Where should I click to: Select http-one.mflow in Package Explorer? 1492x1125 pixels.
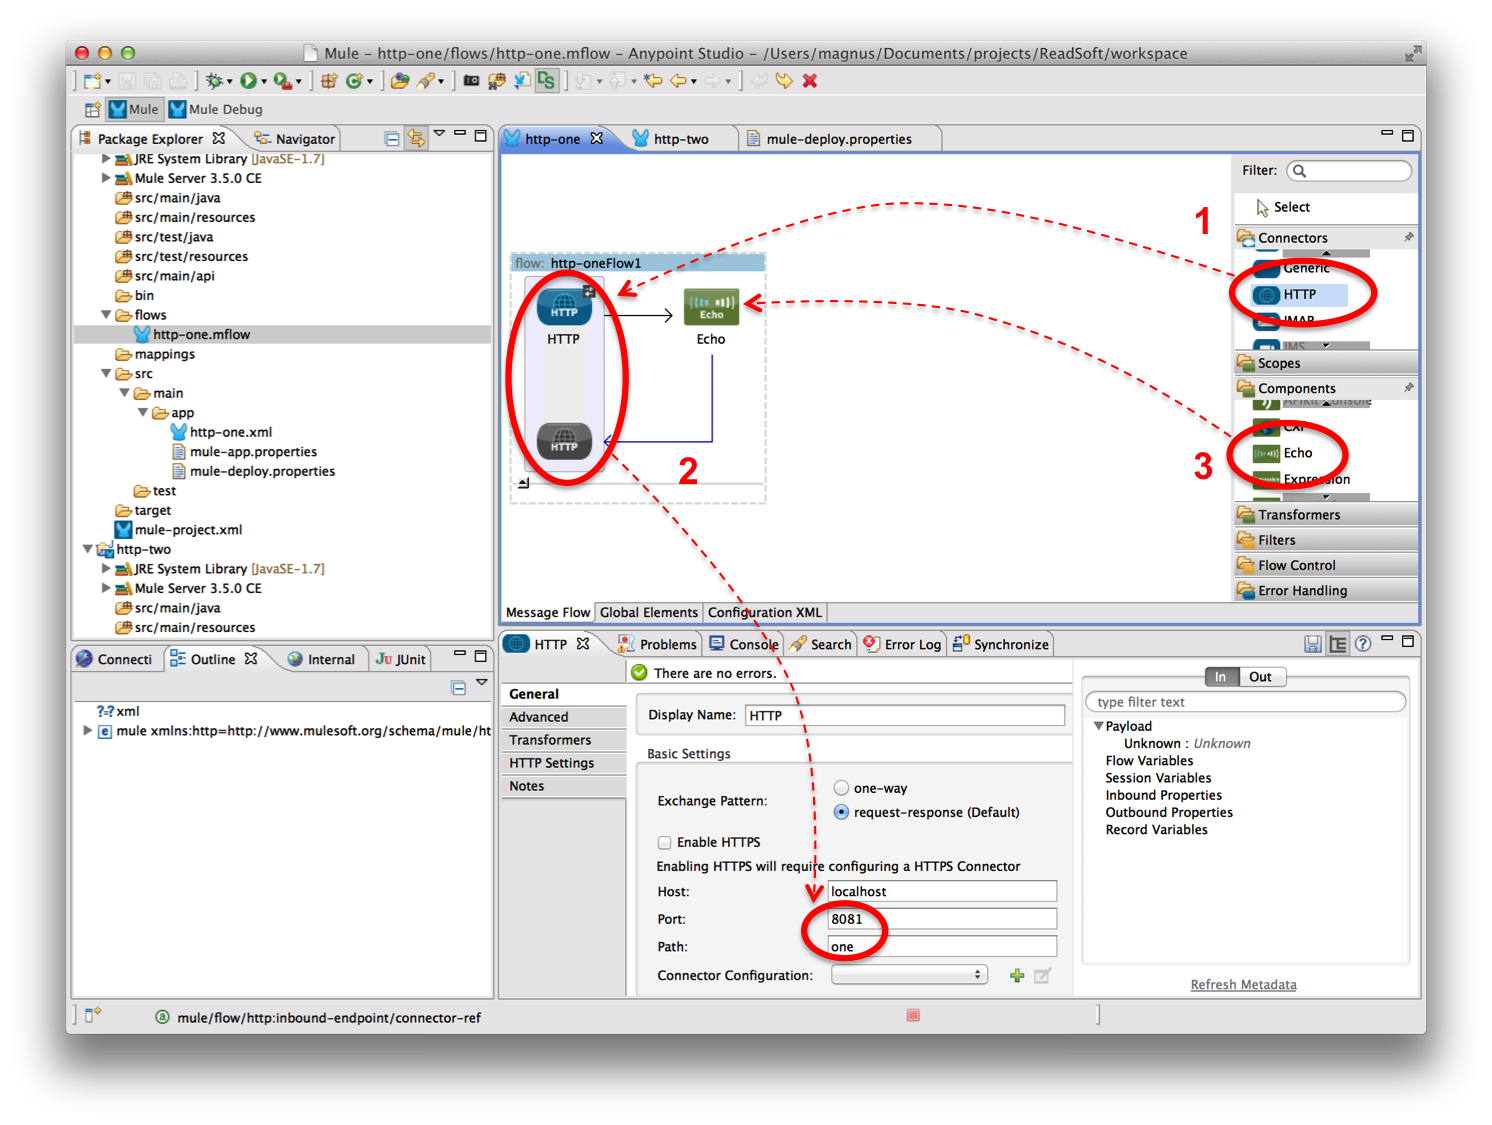[x=201, y=335]
